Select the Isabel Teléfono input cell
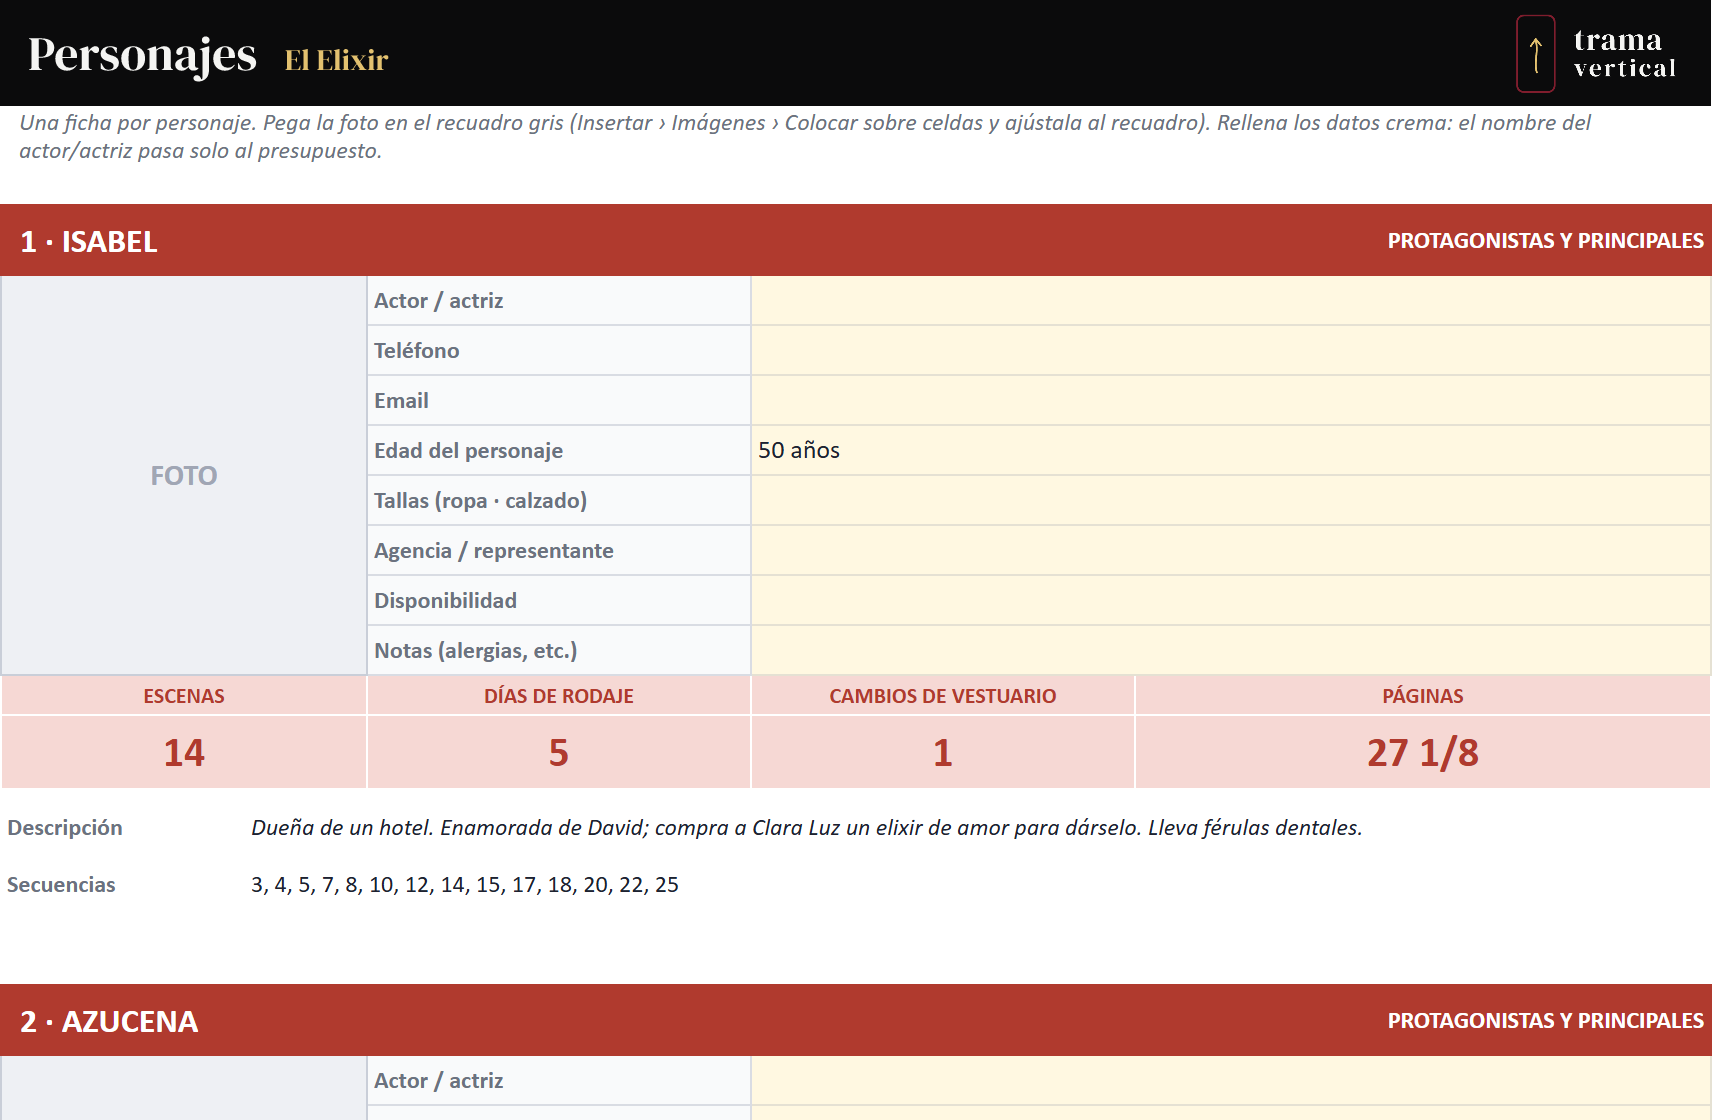Screen dimensions: 1712x1120 (1230, 351)
